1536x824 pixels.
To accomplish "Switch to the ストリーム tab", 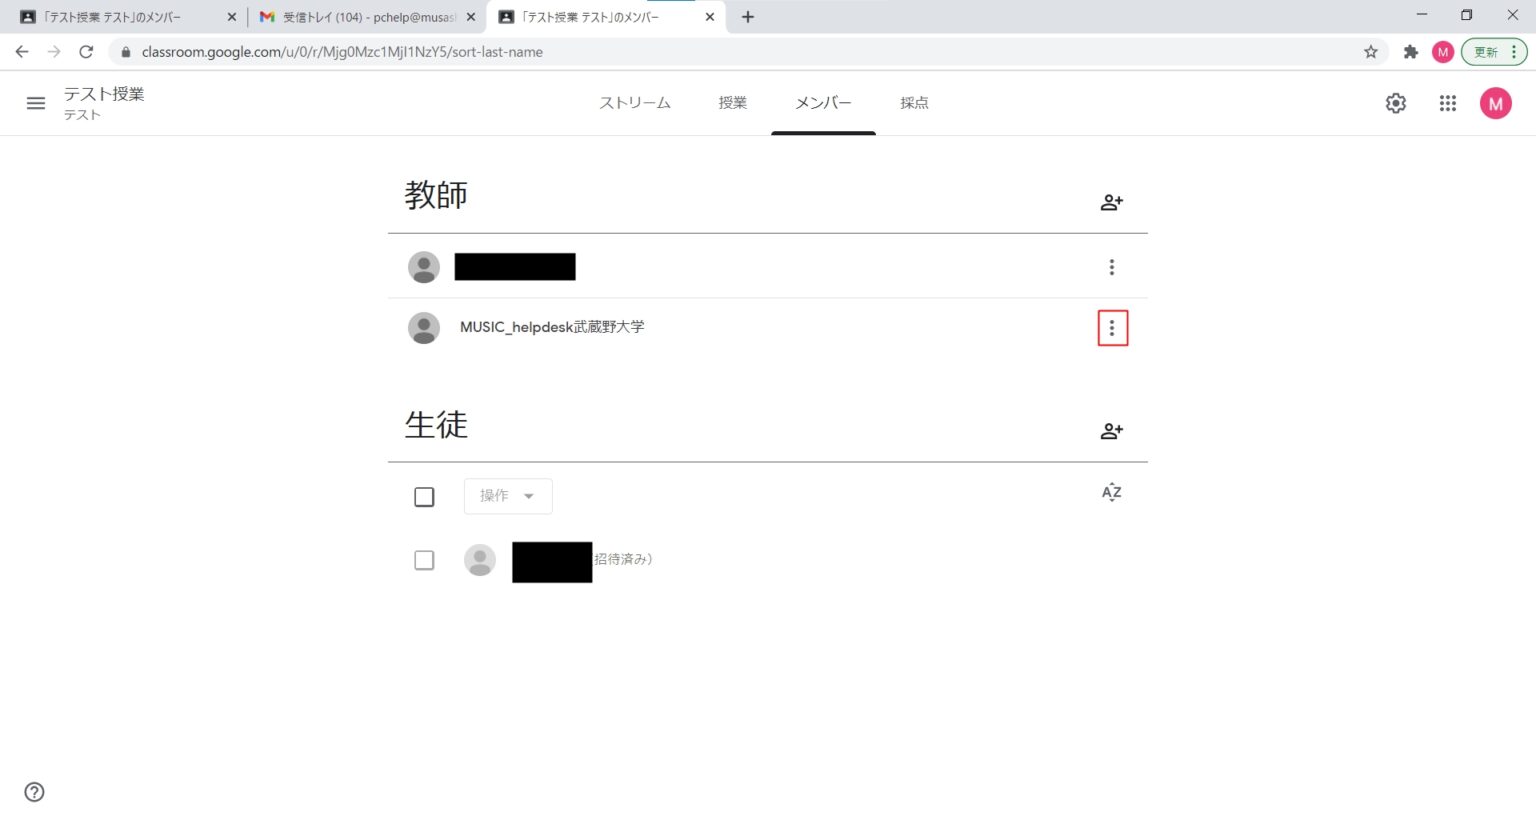I will [x=635, y=103].
